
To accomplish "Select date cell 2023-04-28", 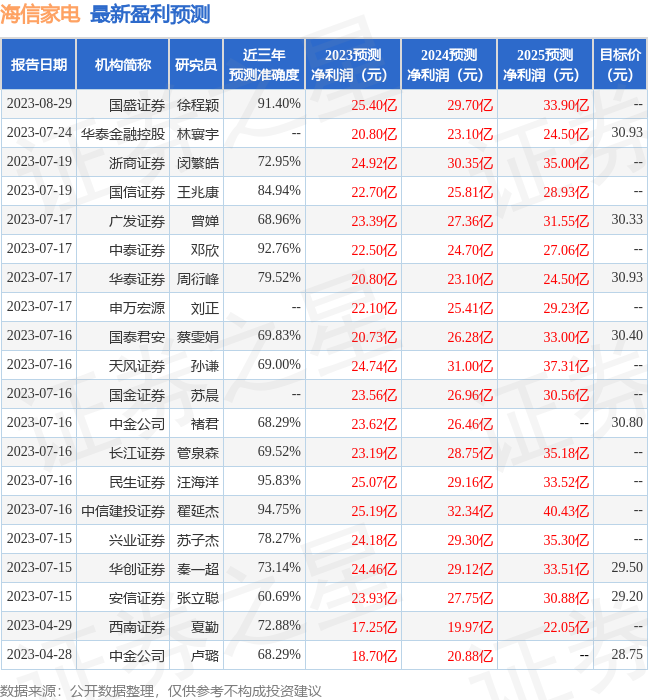I will click(x=39, y=655).
